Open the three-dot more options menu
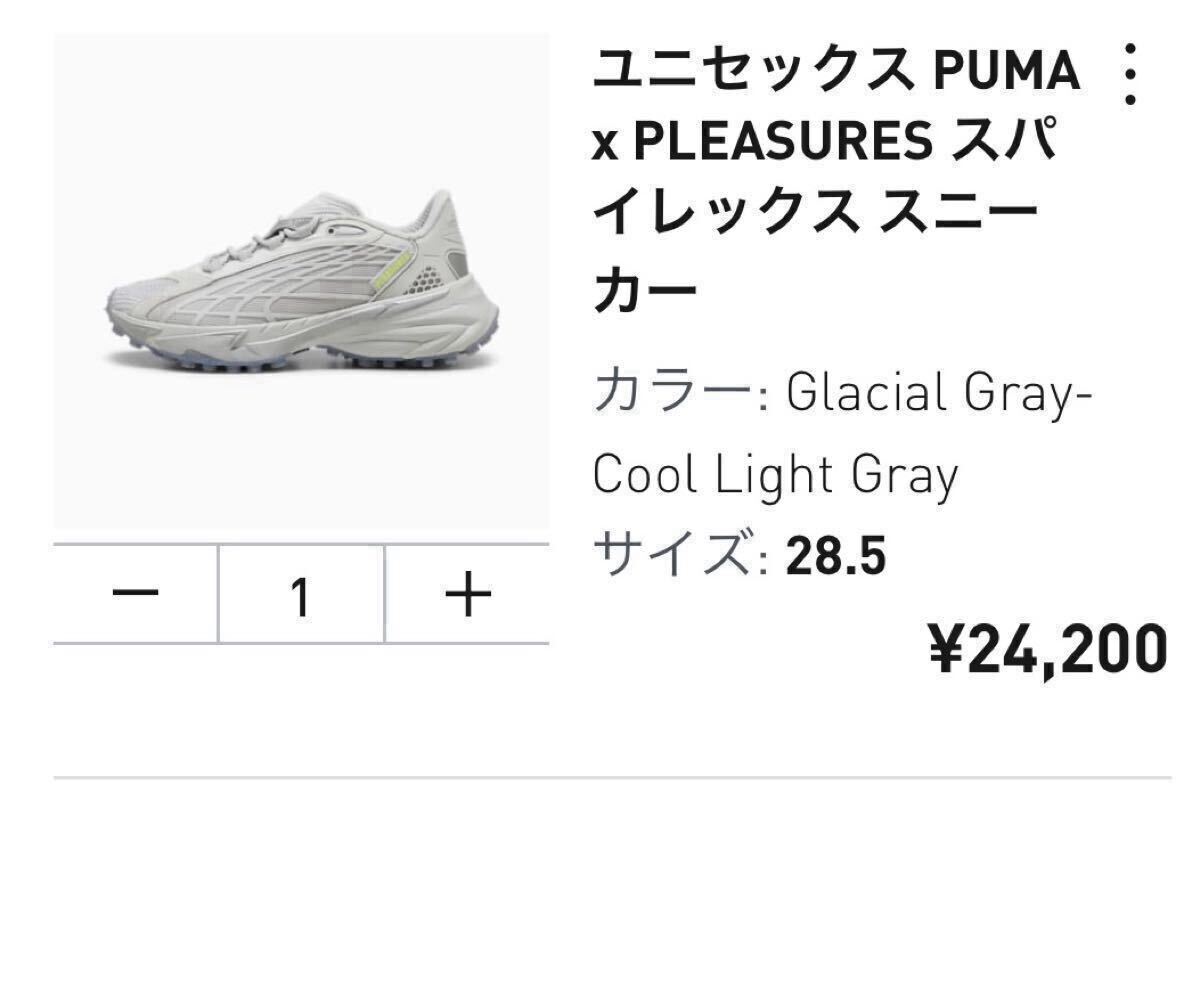Image resolution: width=1200 pixels, height=995 pixels. click(1131, 73)
